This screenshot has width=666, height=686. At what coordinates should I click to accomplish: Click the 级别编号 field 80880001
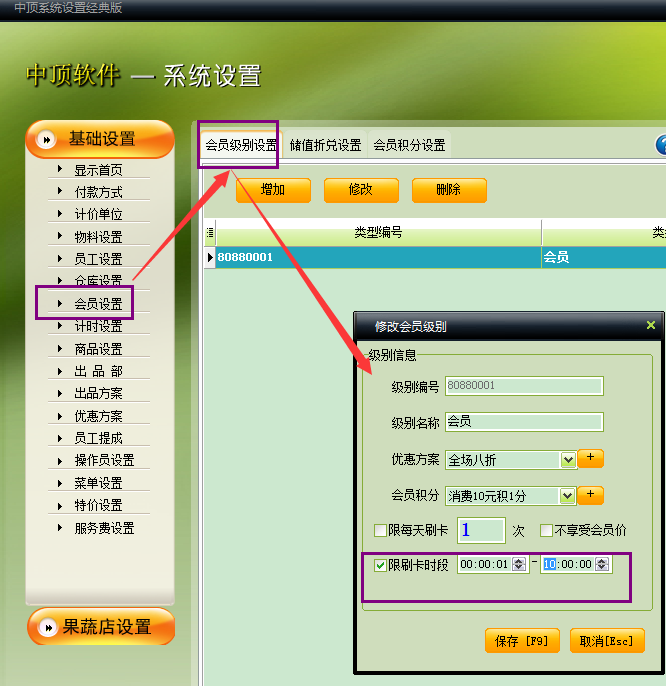click(x=524, y=385)
